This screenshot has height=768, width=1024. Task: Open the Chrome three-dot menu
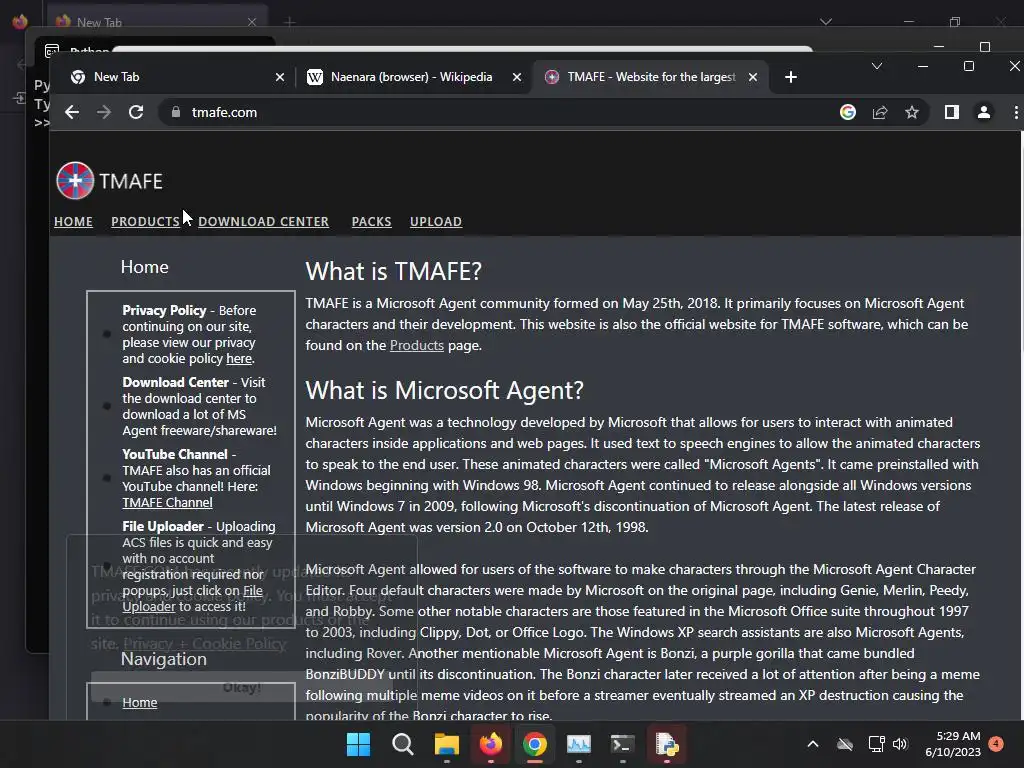(x=1016, y=112)
